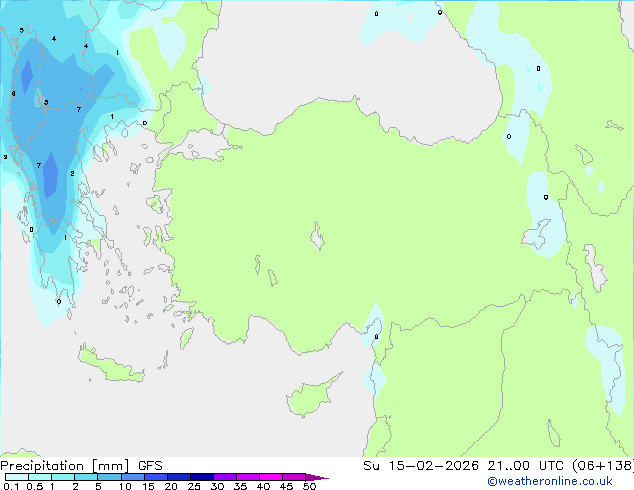Click the legend scale label "40"
This screenshot has height=490, width=634.
pos(263,486)
